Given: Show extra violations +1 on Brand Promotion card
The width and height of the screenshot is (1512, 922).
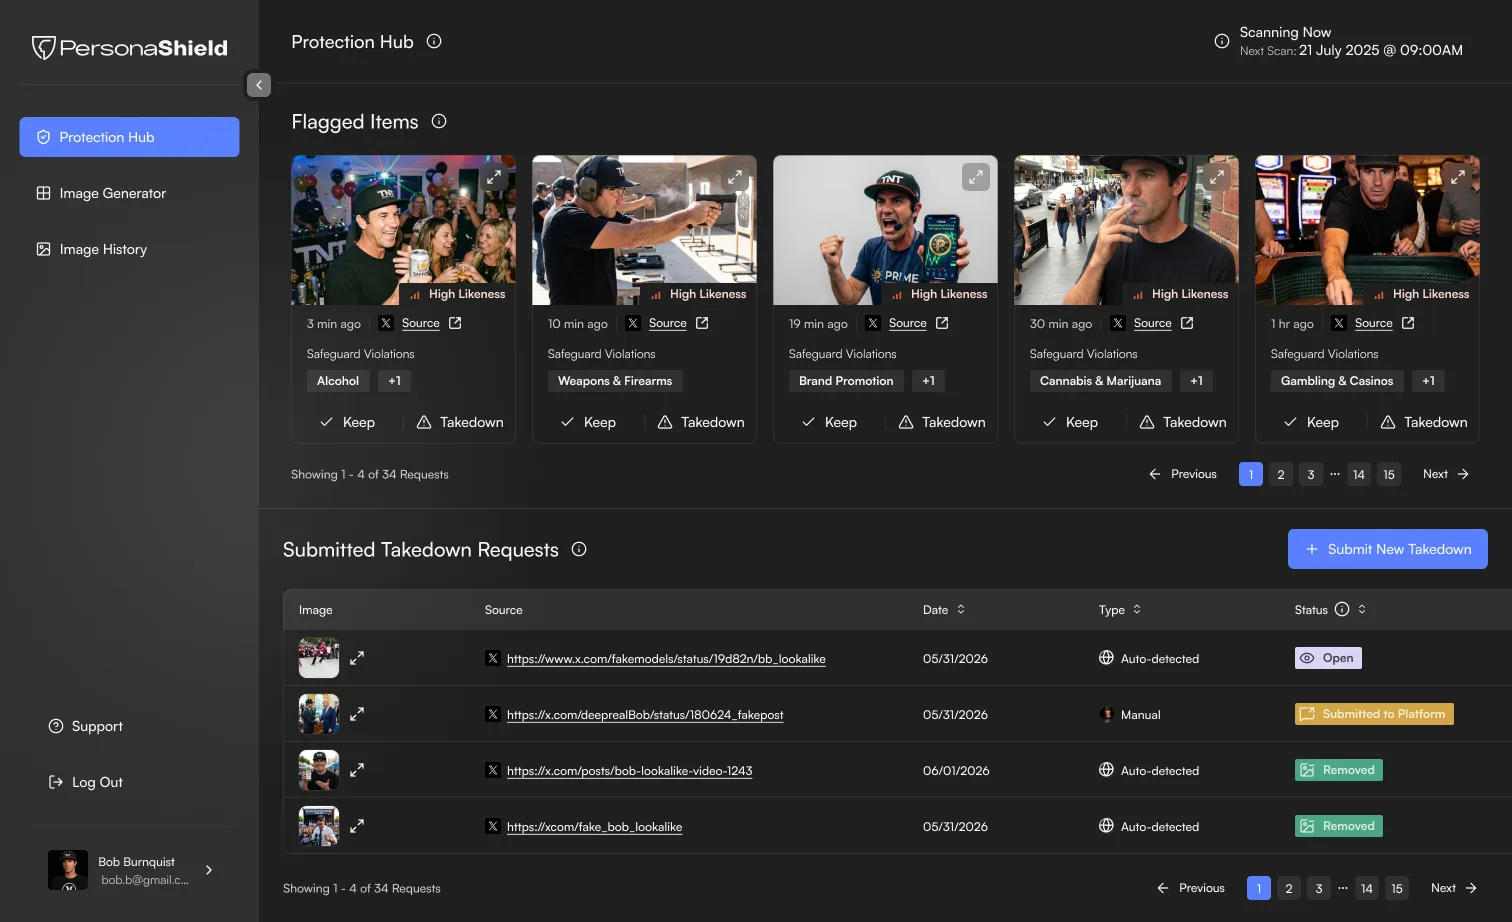Looking at the screenshot, I should point(929,381).
